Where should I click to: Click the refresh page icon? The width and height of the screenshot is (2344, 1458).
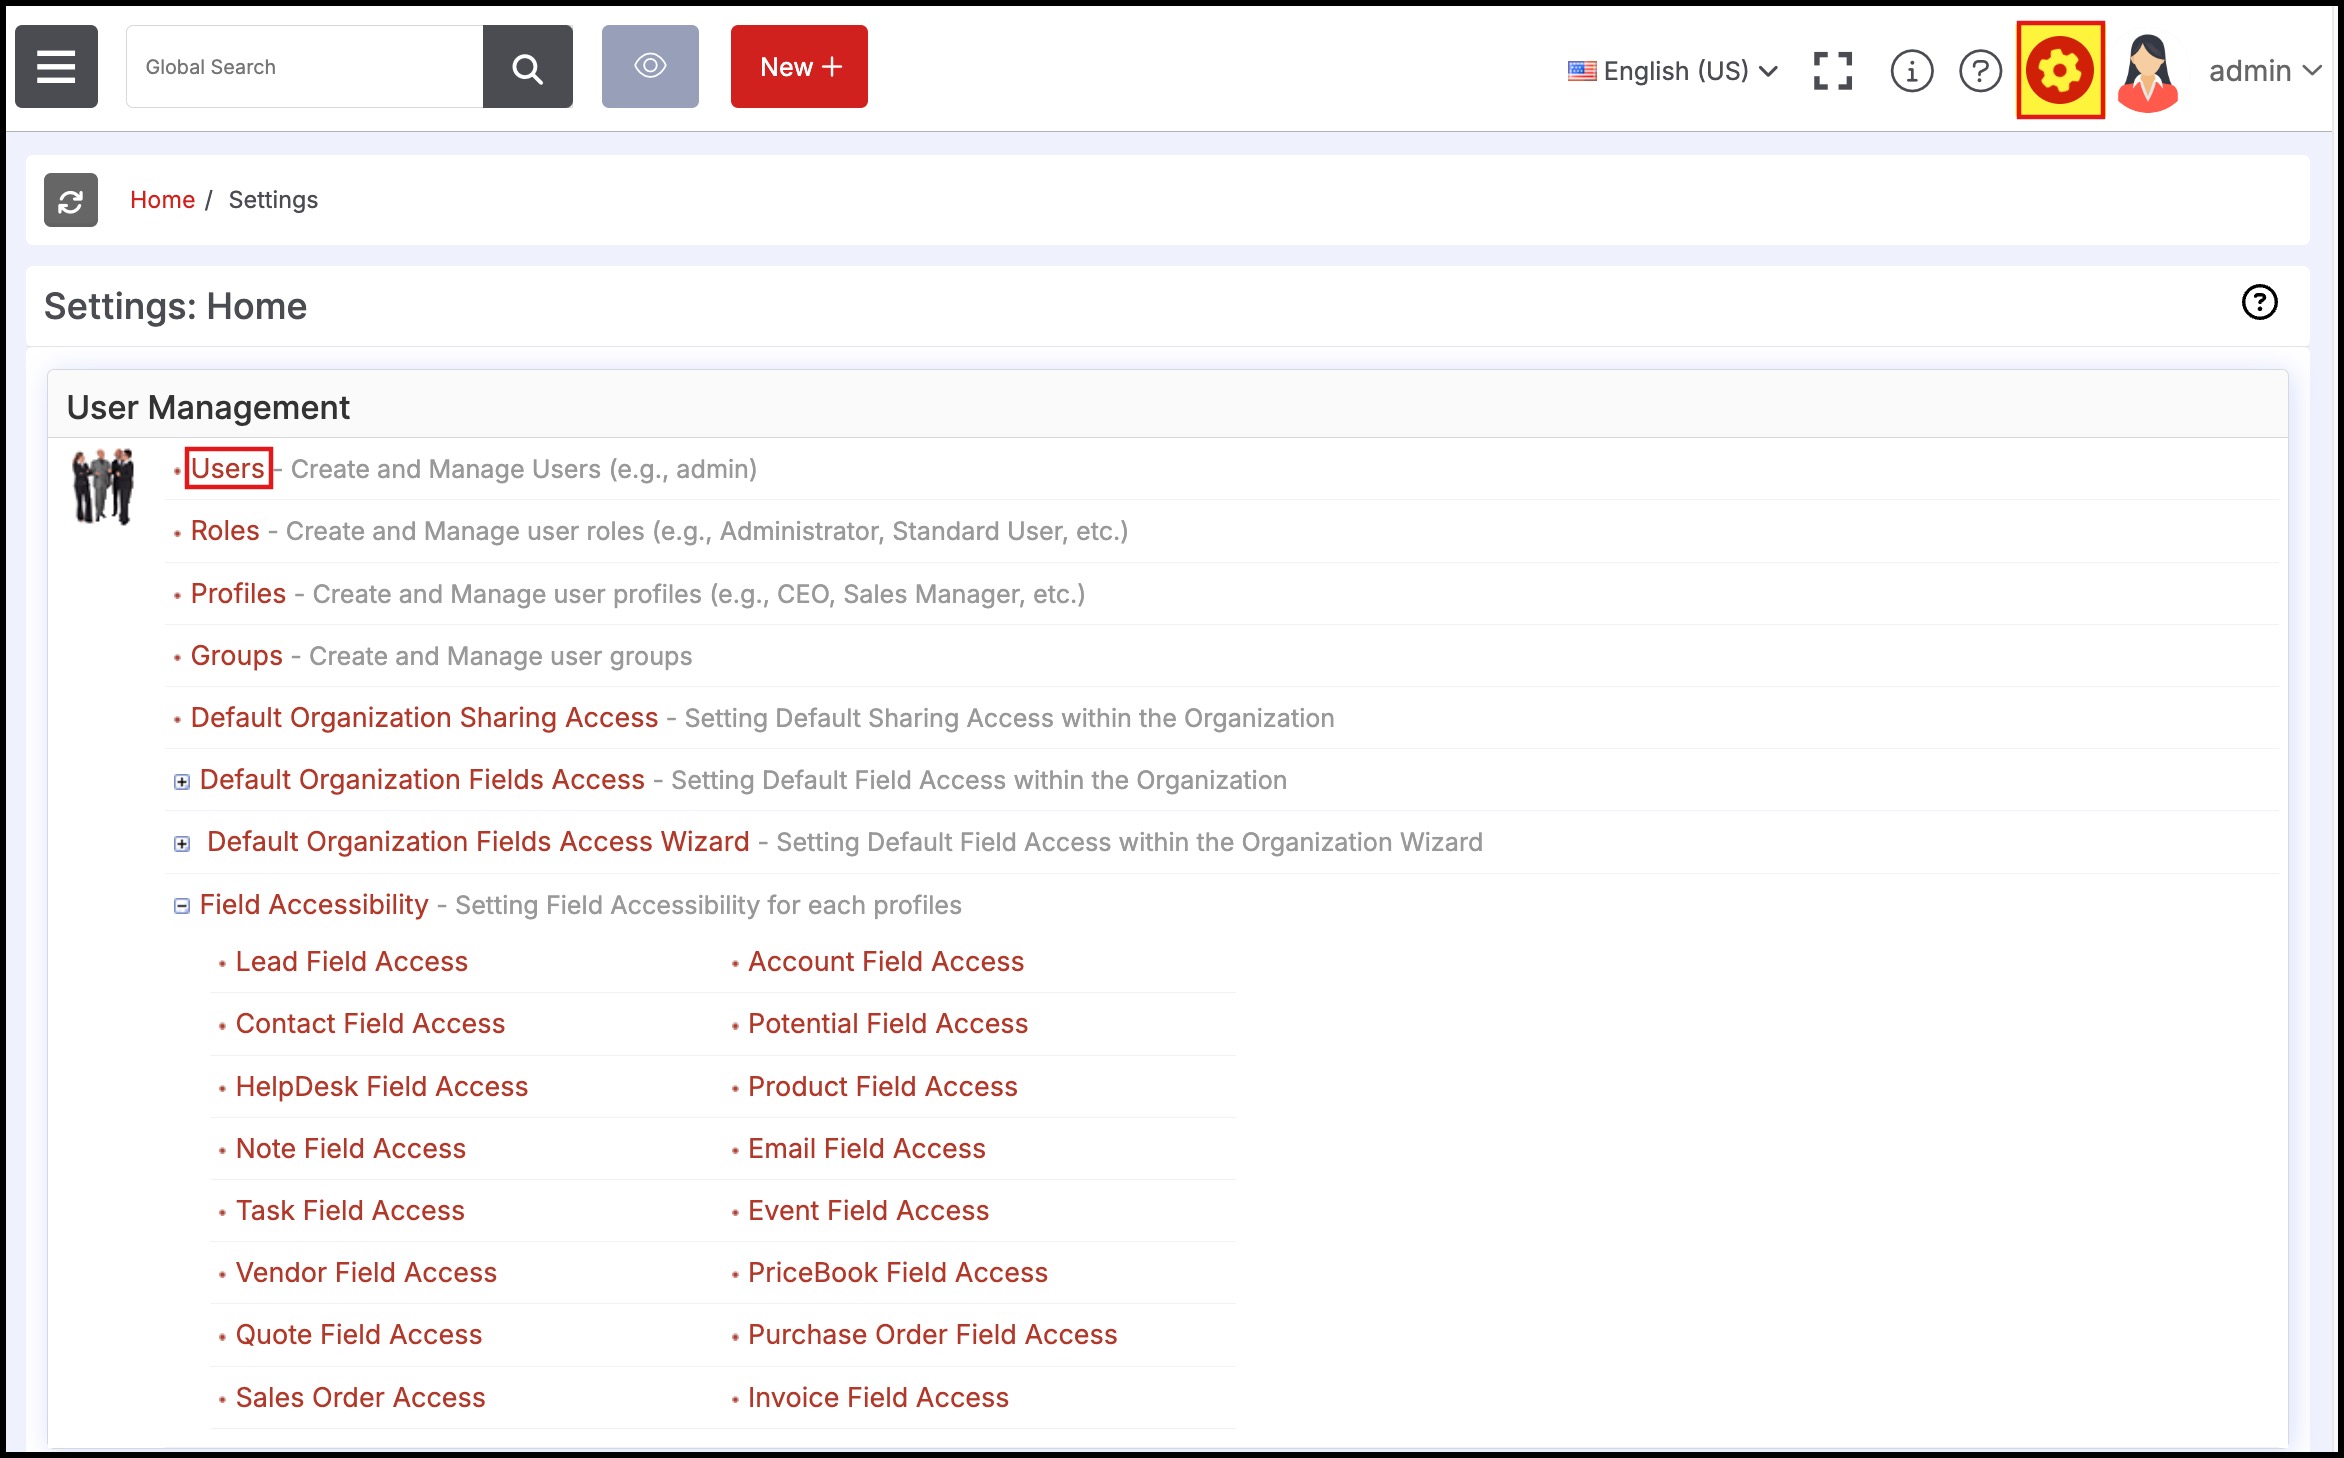point(70,200)
